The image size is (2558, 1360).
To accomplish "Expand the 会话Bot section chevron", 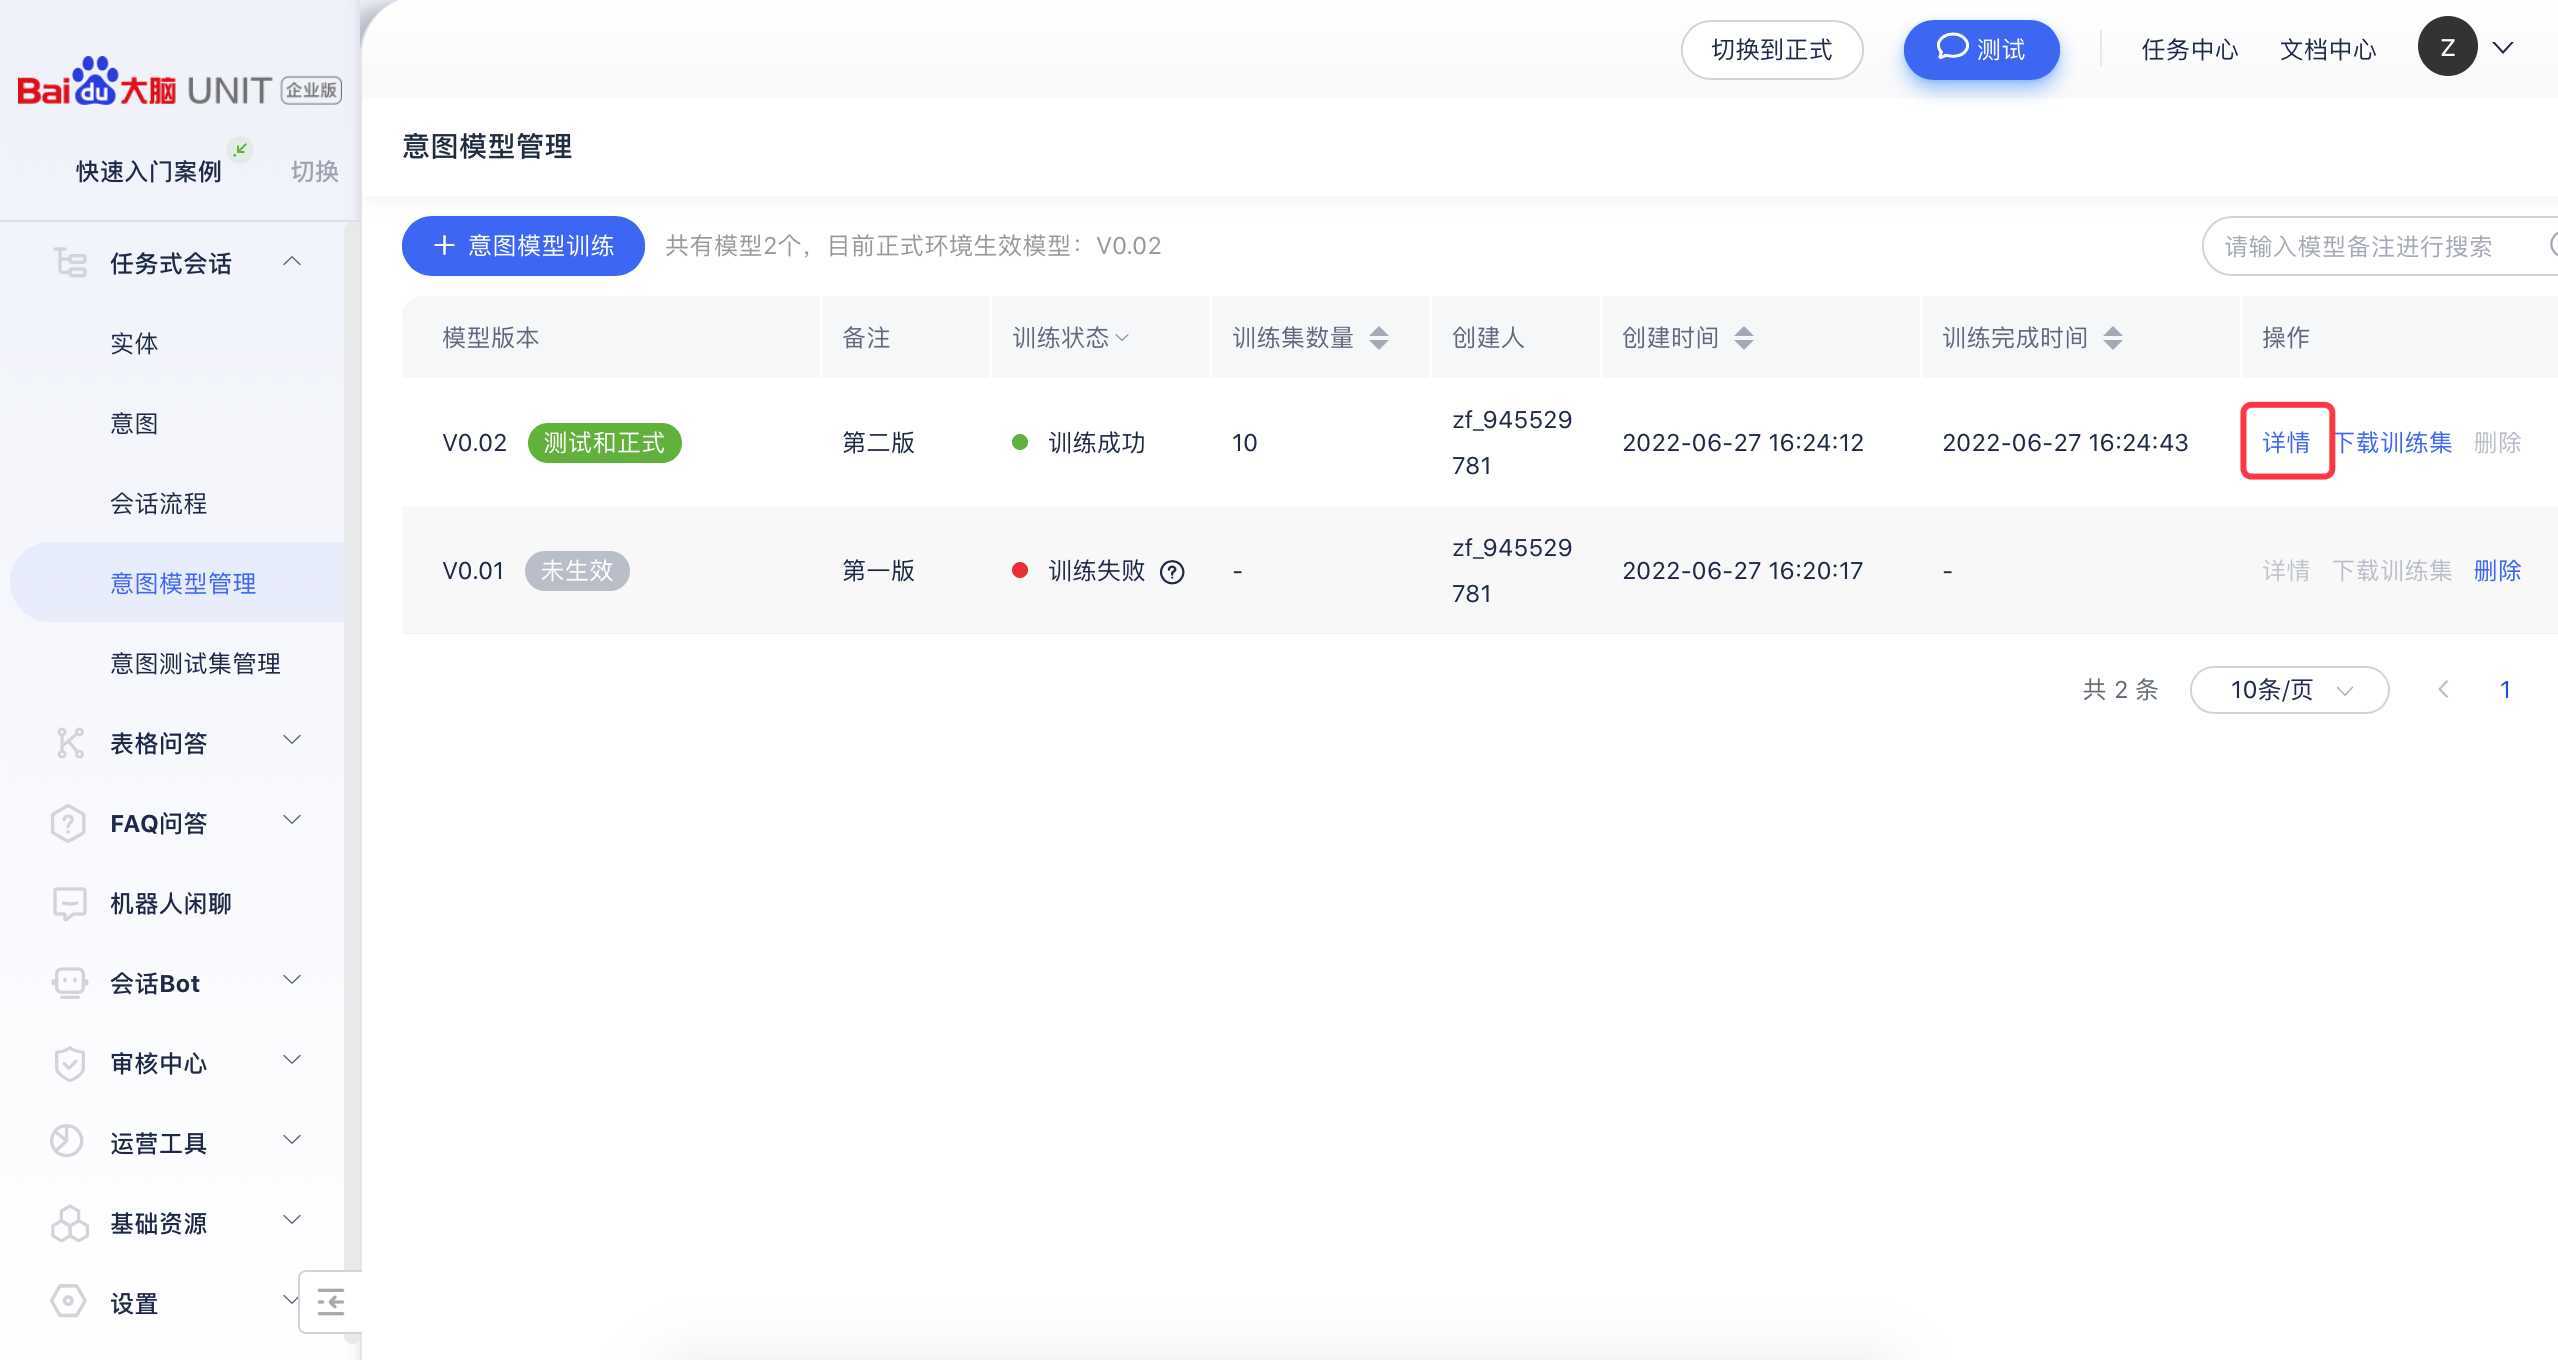I will click(292, 980).
